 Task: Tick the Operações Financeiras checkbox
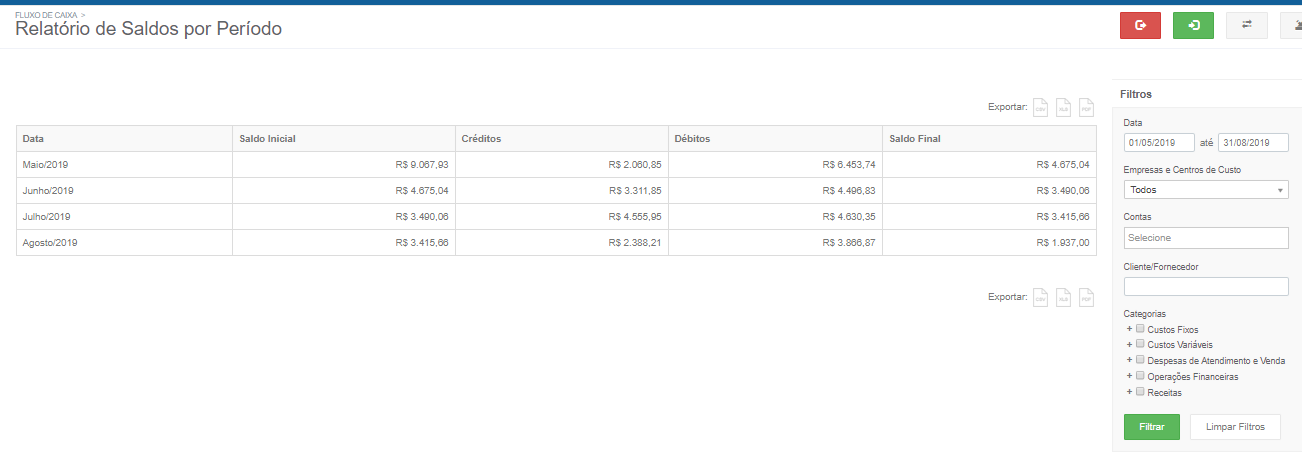[x=1140, y=376]
